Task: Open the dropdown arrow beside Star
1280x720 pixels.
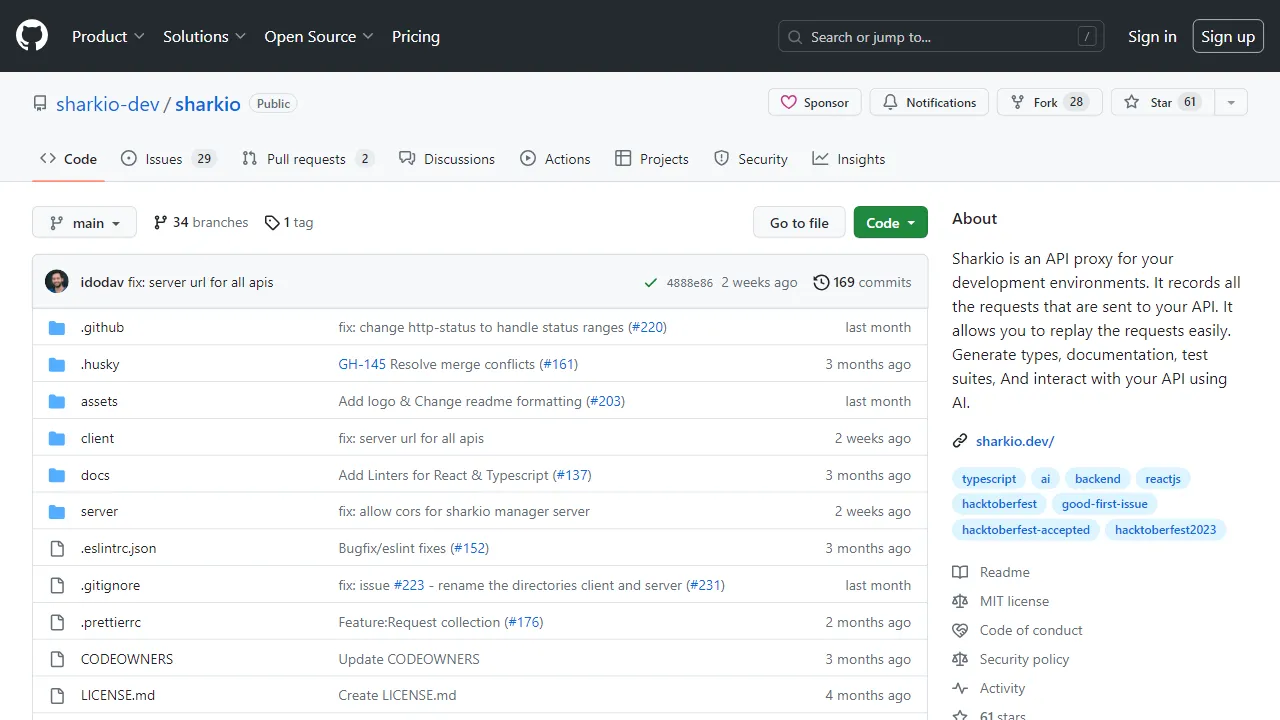Action: point(1231,102)
